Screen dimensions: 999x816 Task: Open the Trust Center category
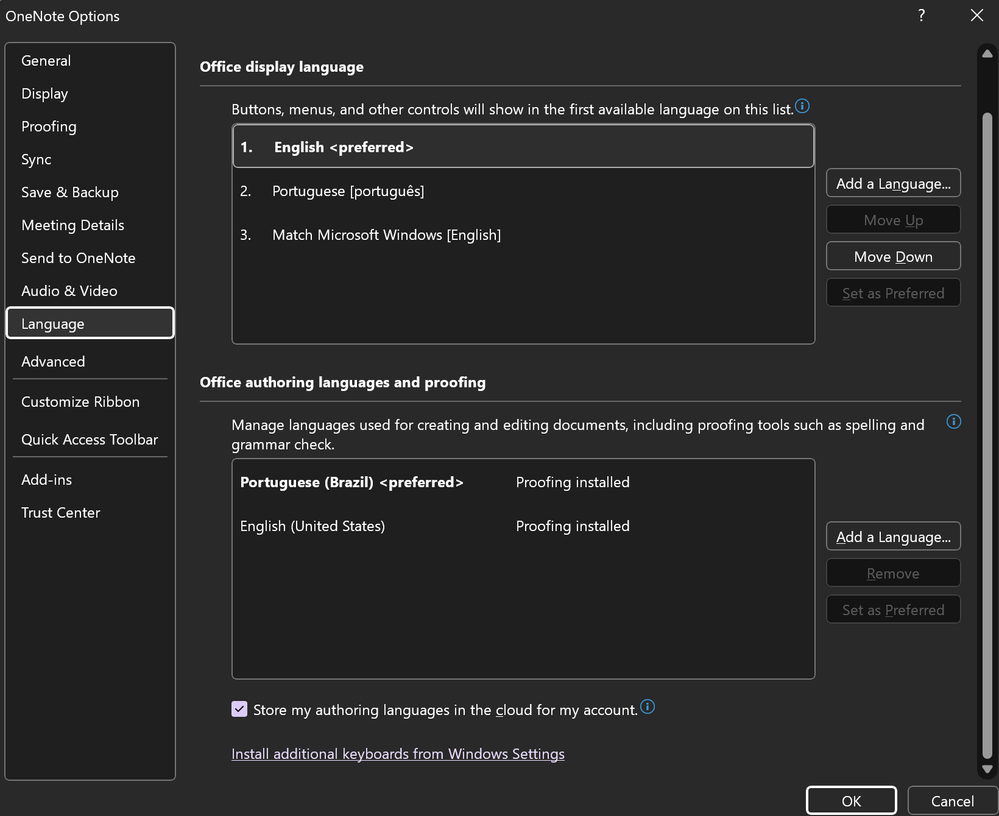(90, 513)
